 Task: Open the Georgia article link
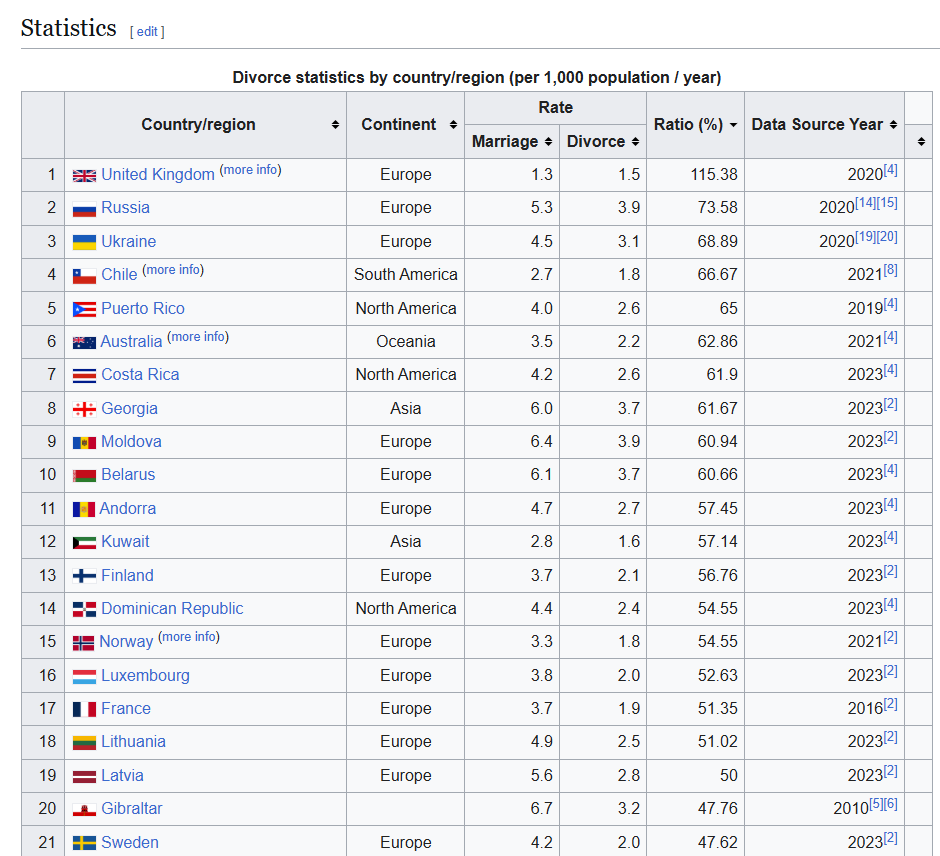[x=129, y=408]
